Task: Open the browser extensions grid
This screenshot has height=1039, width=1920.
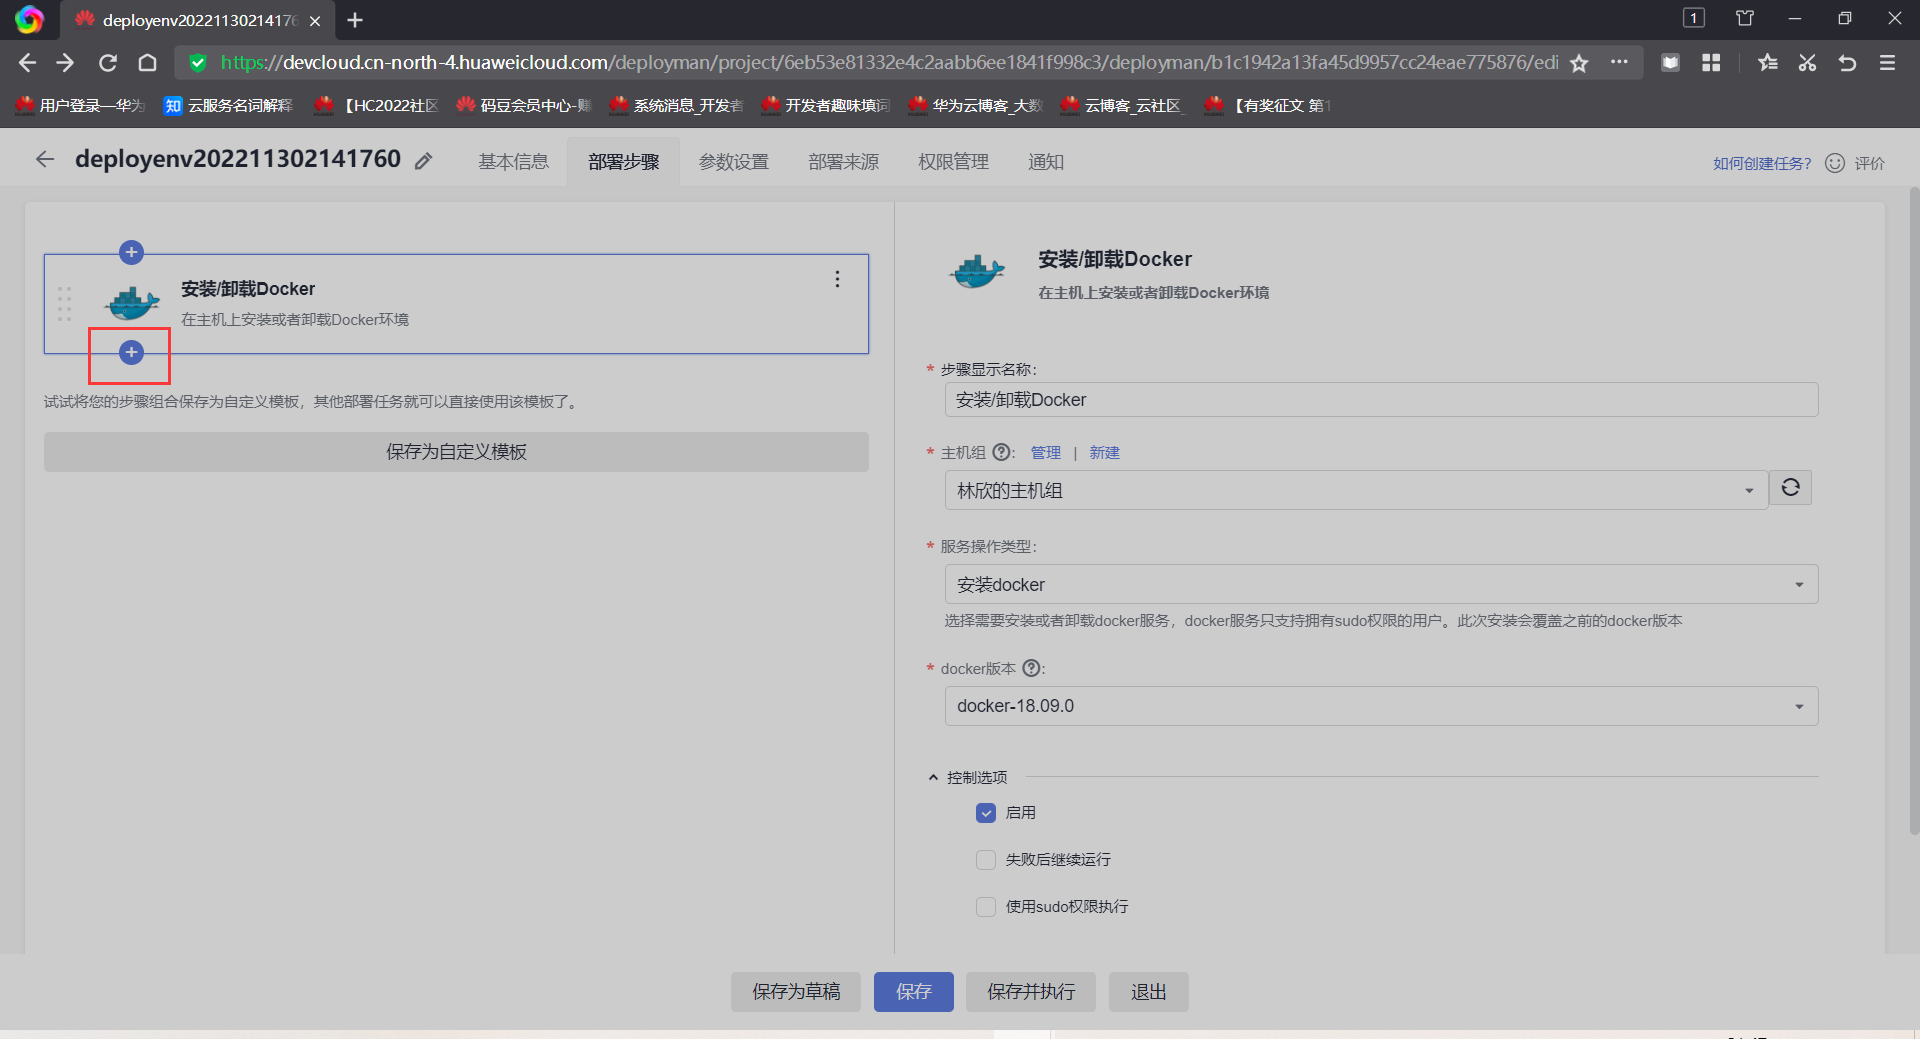Action: tap(1711, 63)
